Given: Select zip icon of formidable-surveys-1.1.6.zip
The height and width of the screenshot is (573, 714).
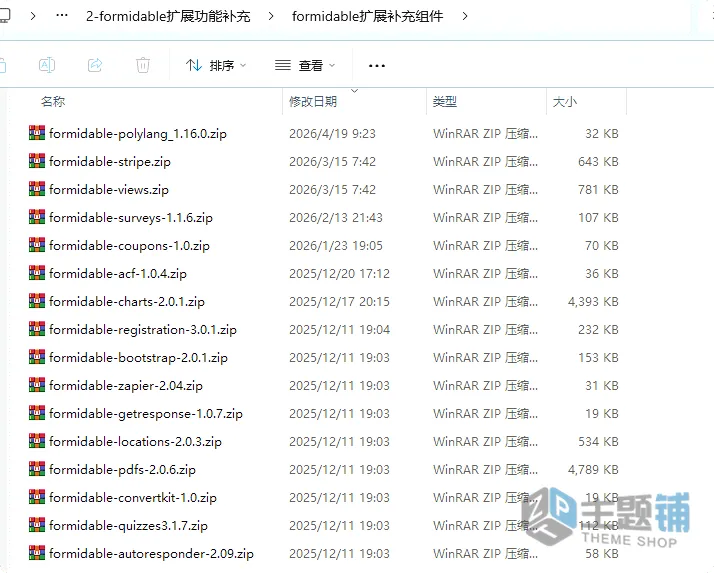Looking at the screenshot, I should coord(37,217).
